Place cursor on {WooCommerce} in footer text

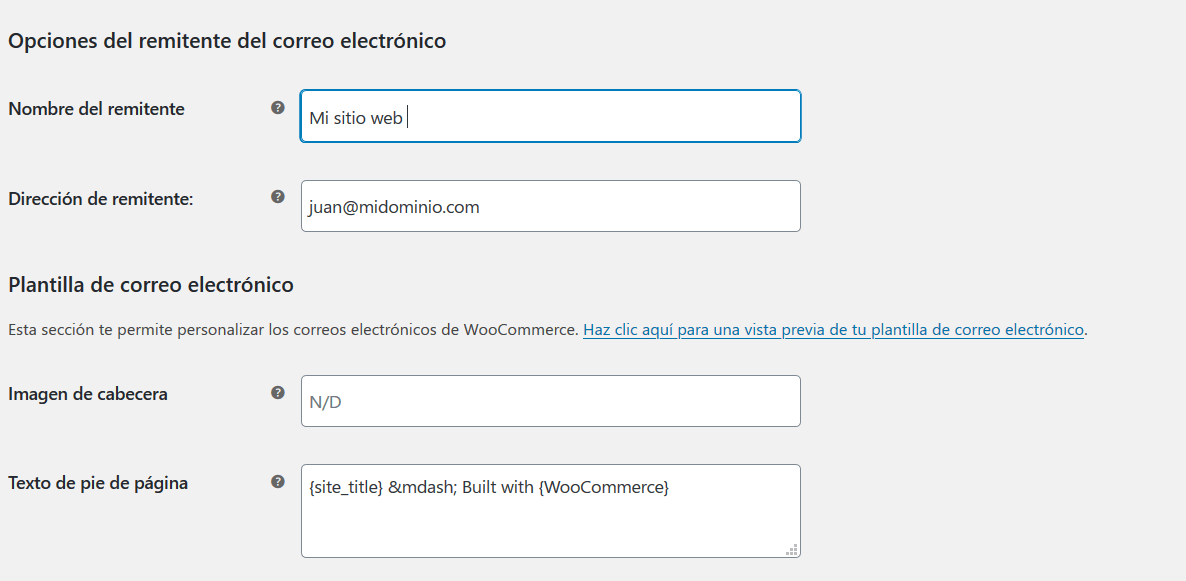pos(604,488)
